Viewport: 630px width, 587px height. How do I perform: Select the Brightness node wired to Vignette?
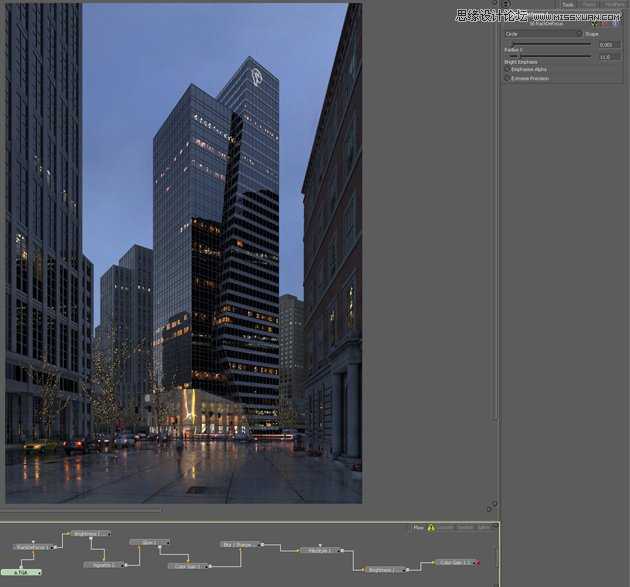click(91, 534)
